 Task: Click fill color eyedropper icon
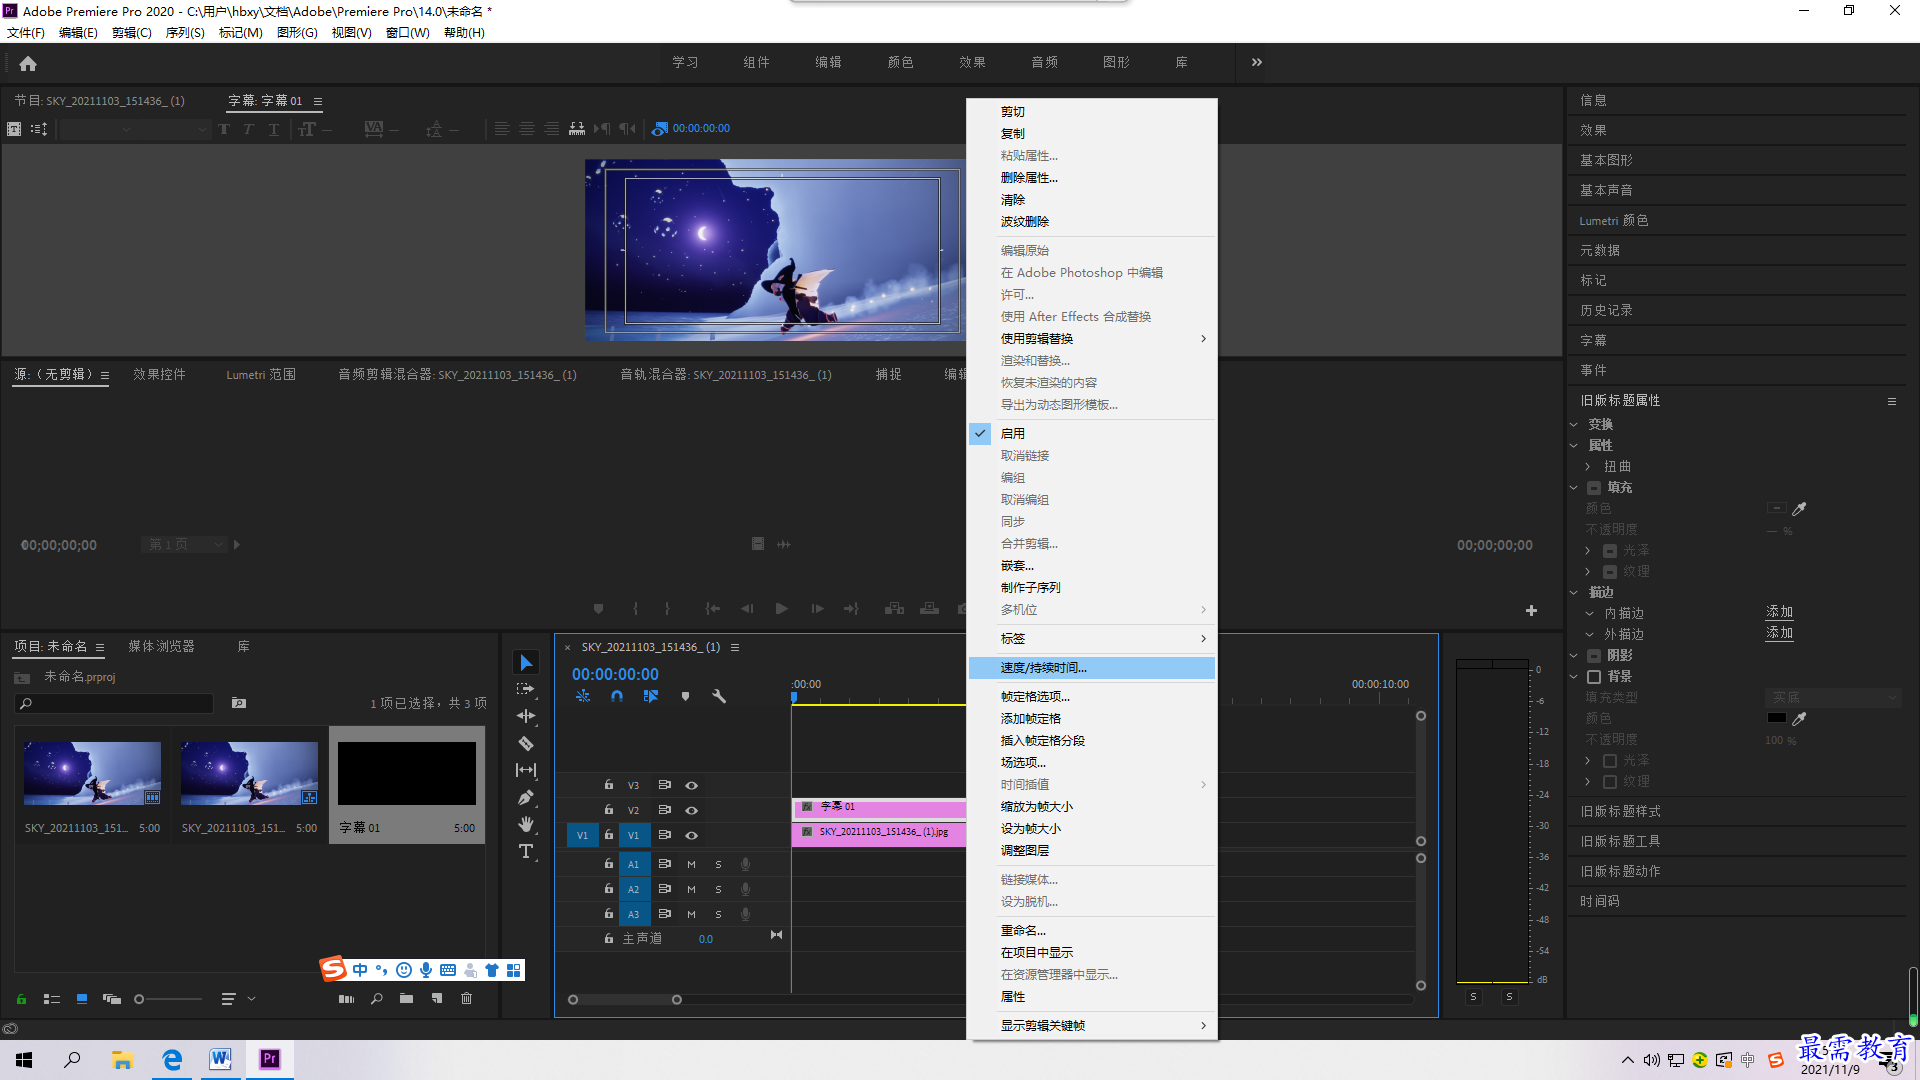(x=1799, y=509)
